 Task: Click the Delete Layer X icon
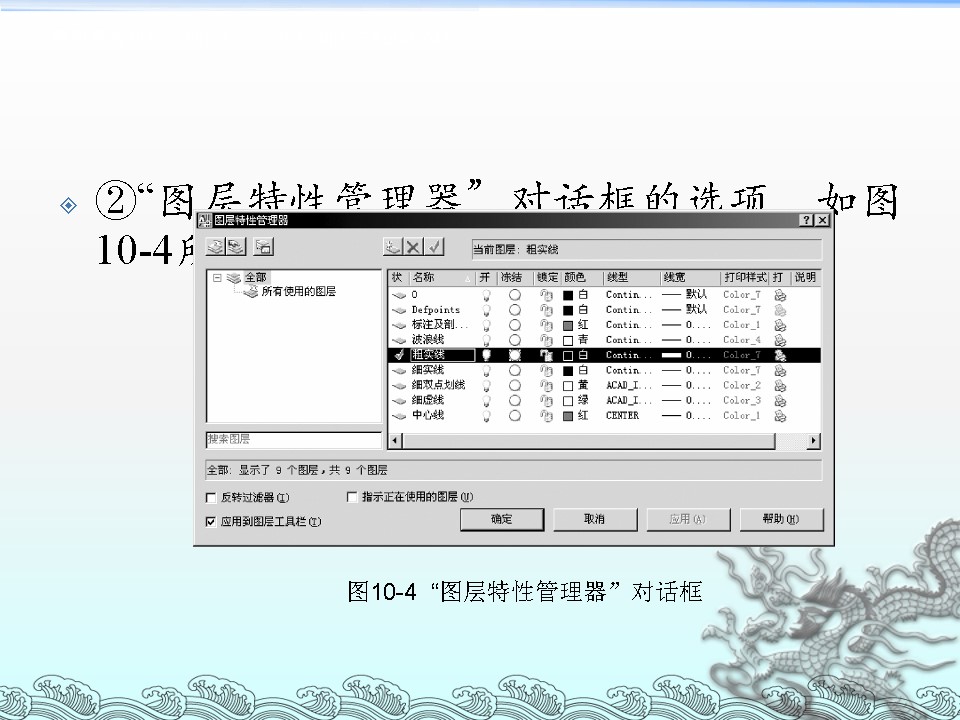click(x=414, y=247)
